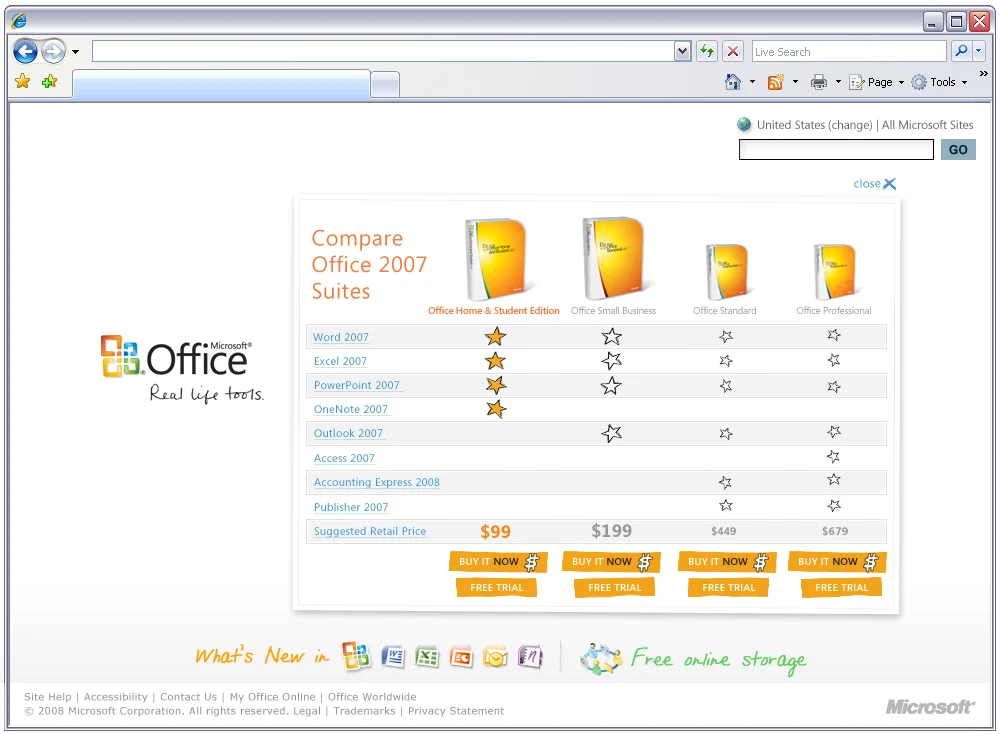The image size is (1000, 734).
Task: Click the browser Back arrow button
Action: point(26,51)
